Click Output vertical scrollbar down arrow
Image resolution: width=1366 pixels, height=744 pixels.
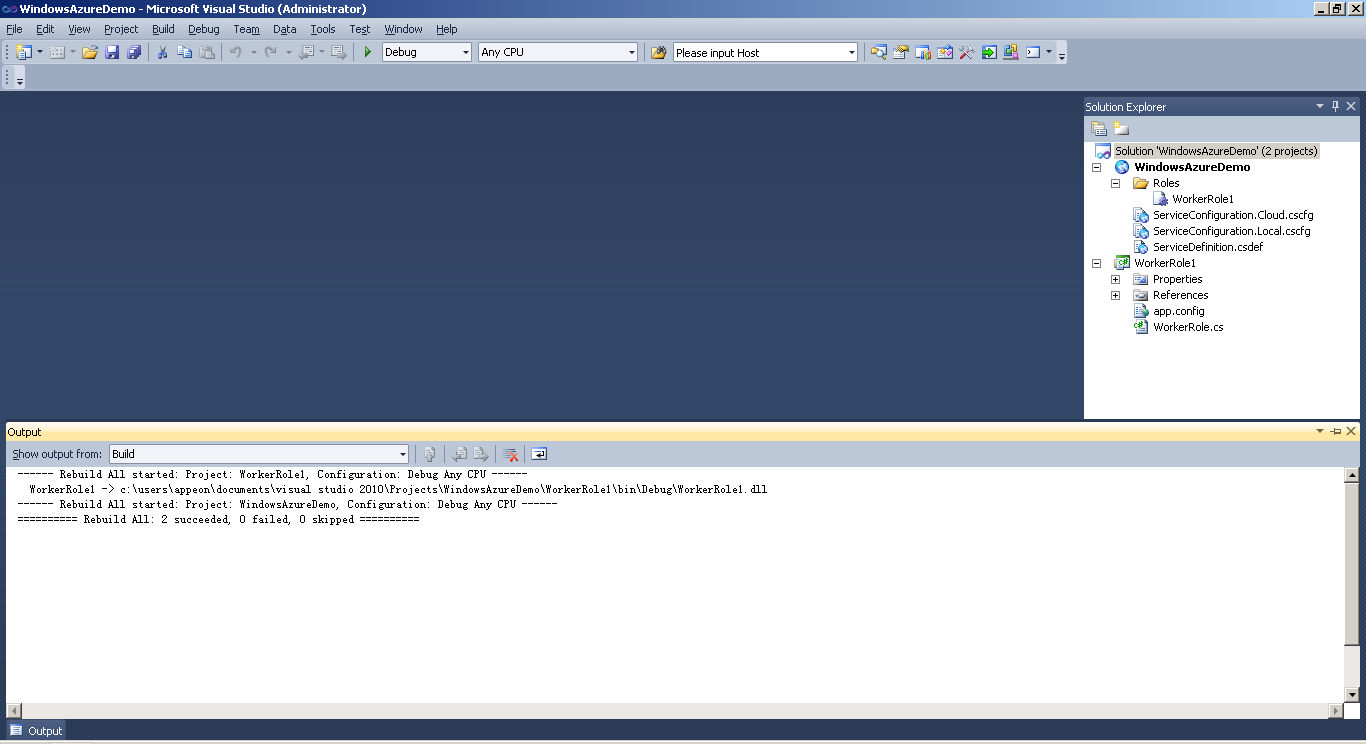1352,695
